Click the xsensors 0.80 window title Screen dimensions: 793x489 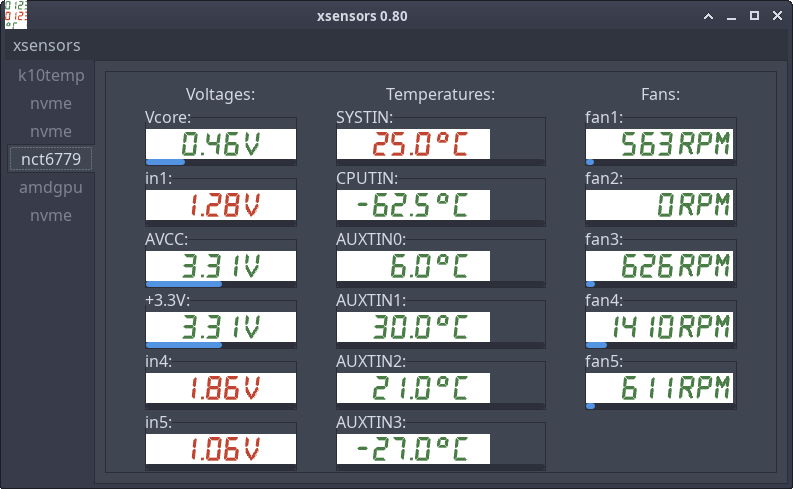(362, 16)
